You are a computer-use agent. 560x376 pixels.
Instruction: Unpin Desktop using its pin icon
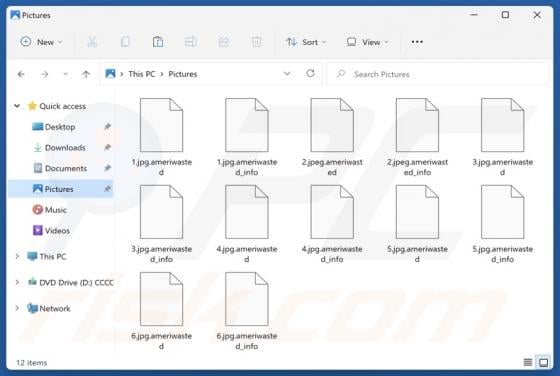107,126
